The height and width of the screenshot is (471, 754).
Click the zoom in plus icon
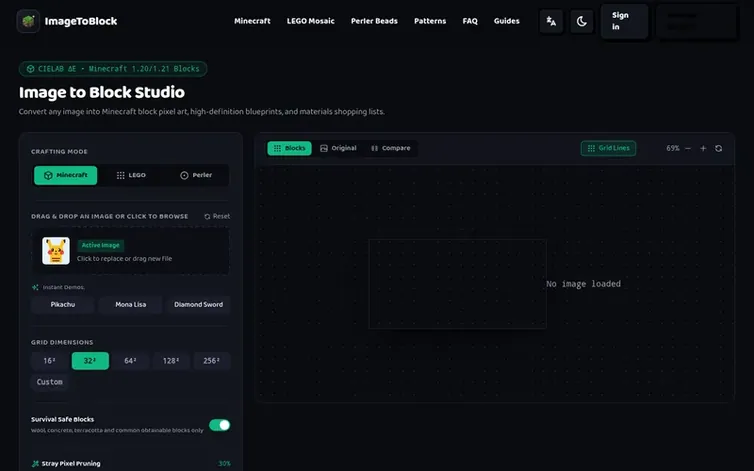[703, 148]
